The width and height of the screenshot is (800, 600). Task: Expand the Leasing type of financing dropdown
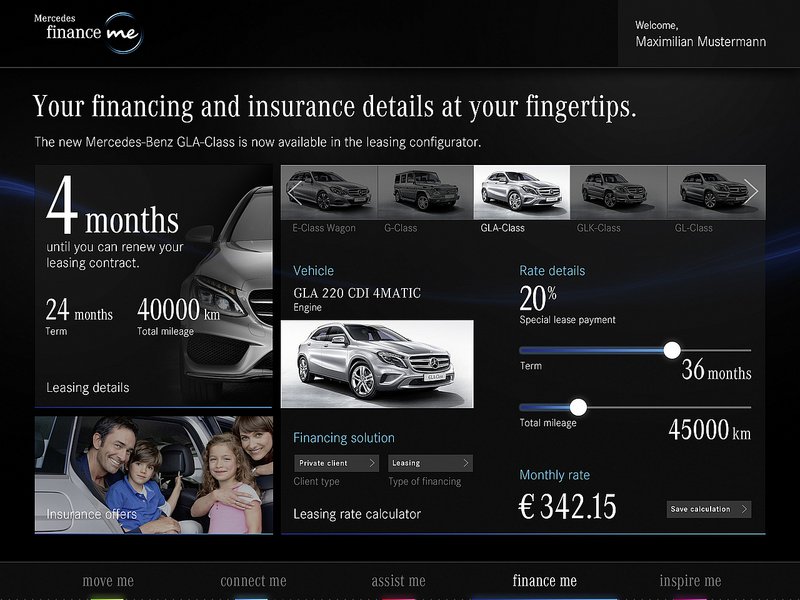tap(430, 463)
